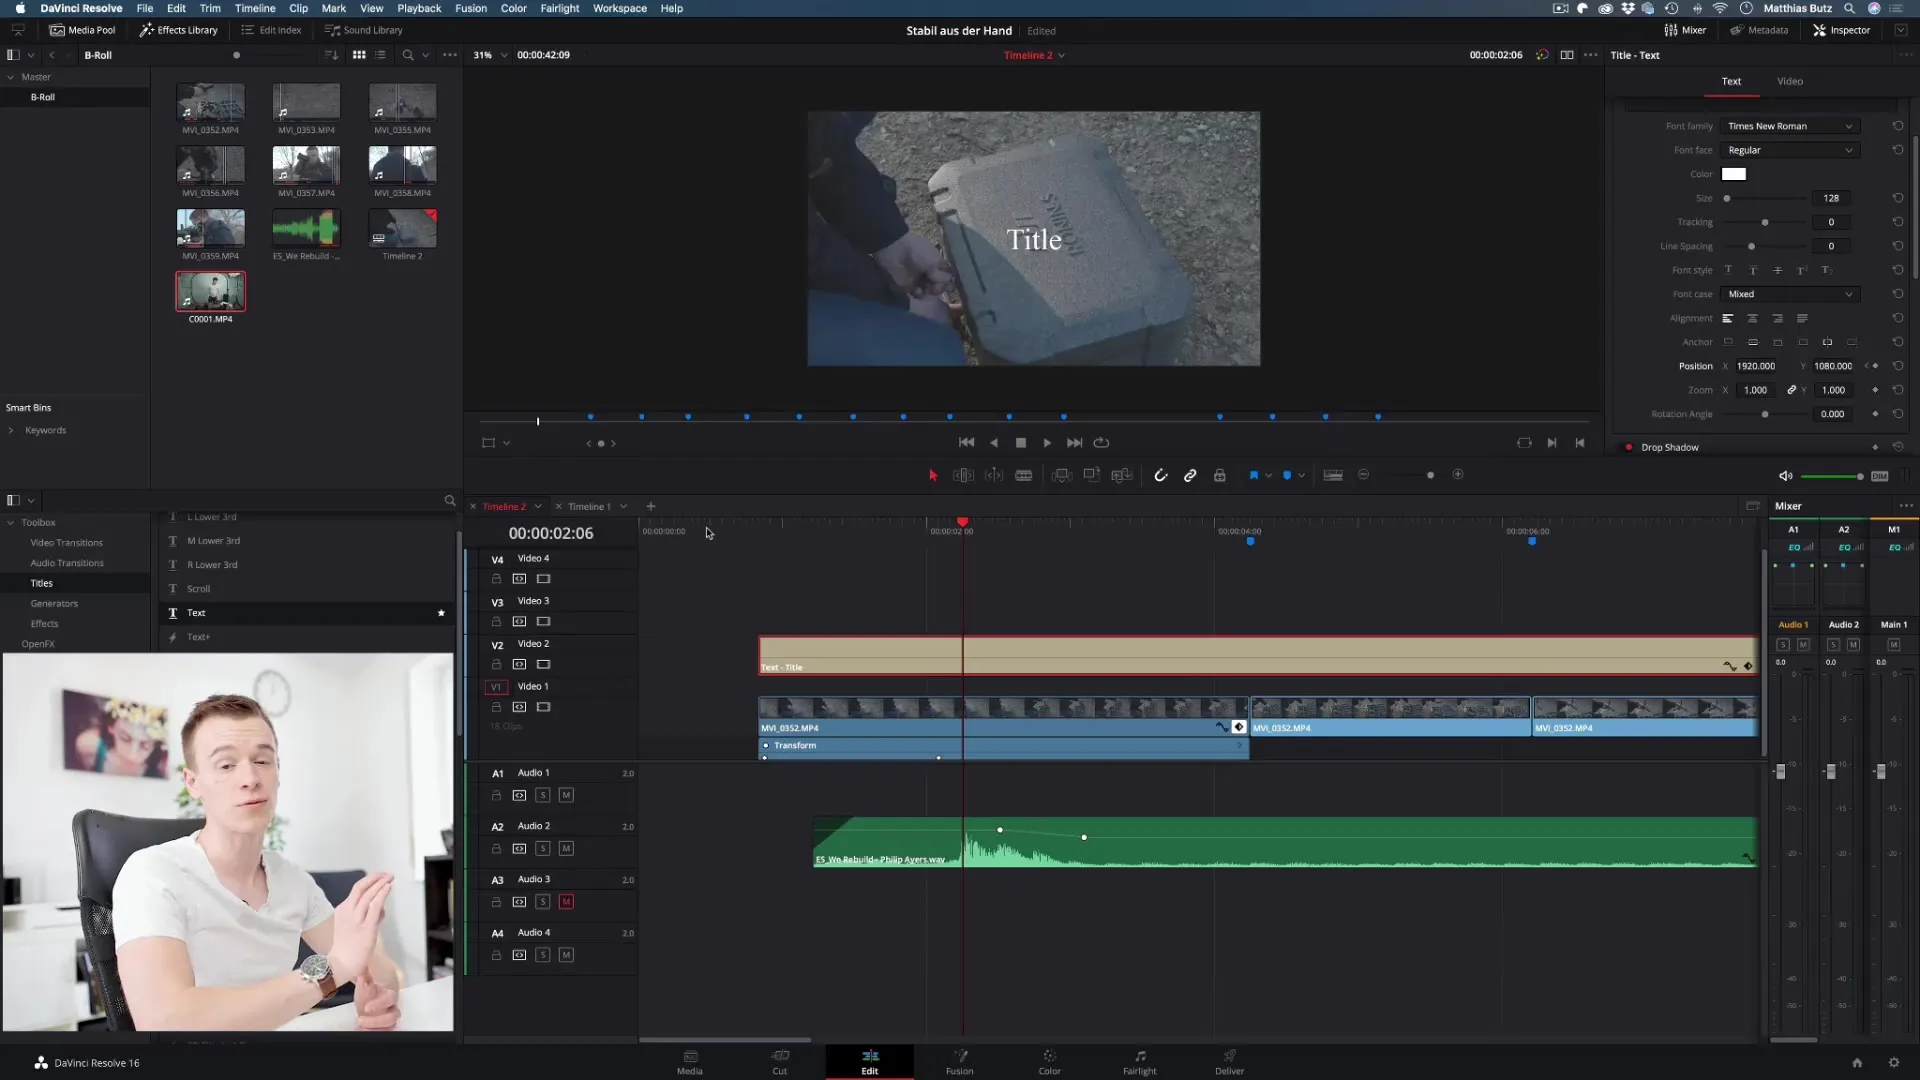
Task: Switch to the Video tab in Inspector
Action: [x=1789, y=82]
